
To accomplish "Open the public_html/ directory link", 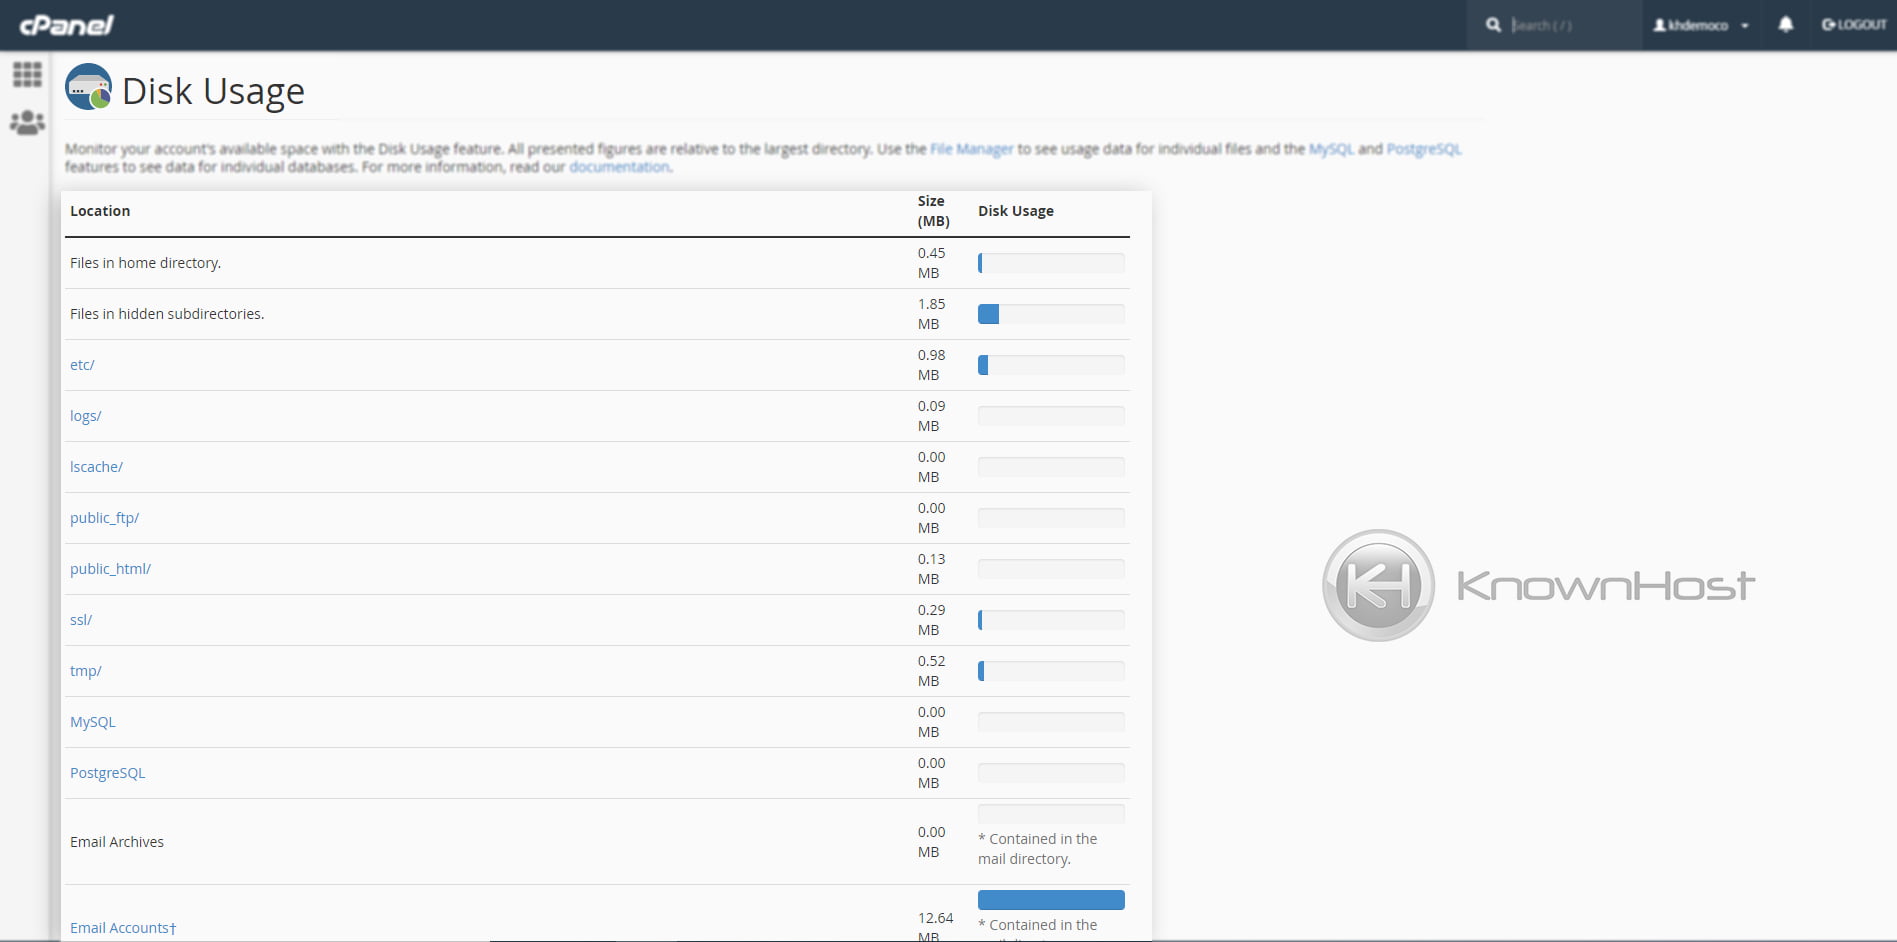I will coord(110,568).
